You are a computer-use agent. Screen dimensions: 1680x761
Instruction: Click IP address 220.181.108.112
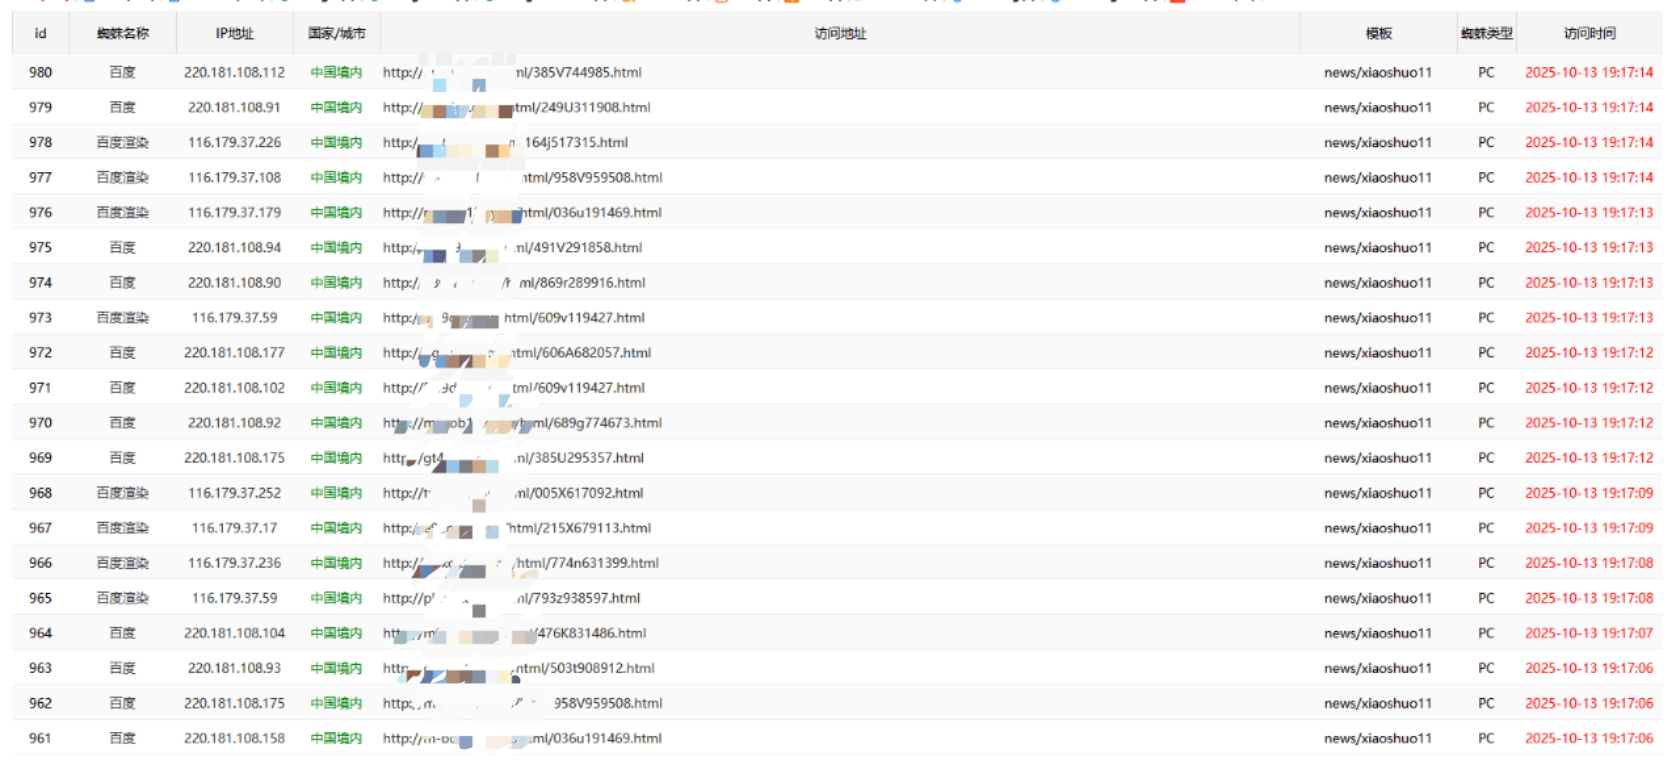(234, 73)
